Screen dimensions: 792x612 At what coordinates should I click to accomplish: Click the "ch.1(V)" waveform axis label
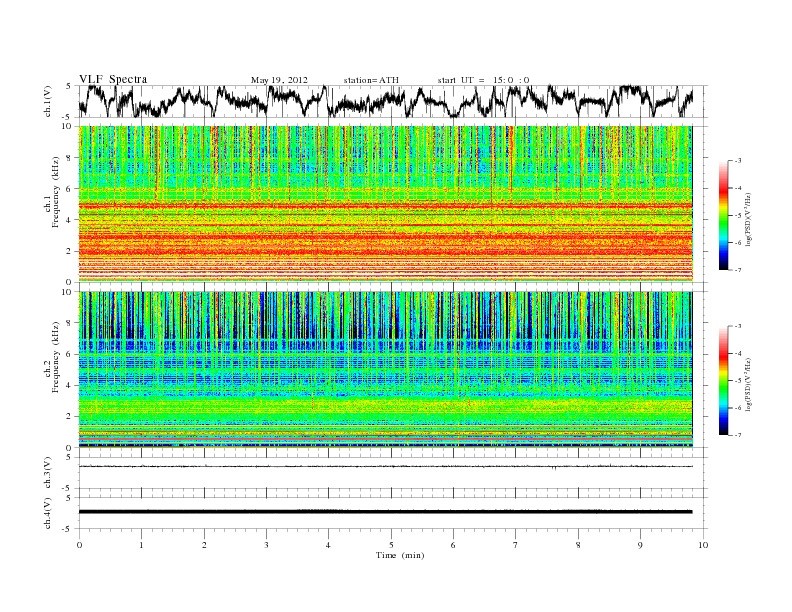click(48, 101)
